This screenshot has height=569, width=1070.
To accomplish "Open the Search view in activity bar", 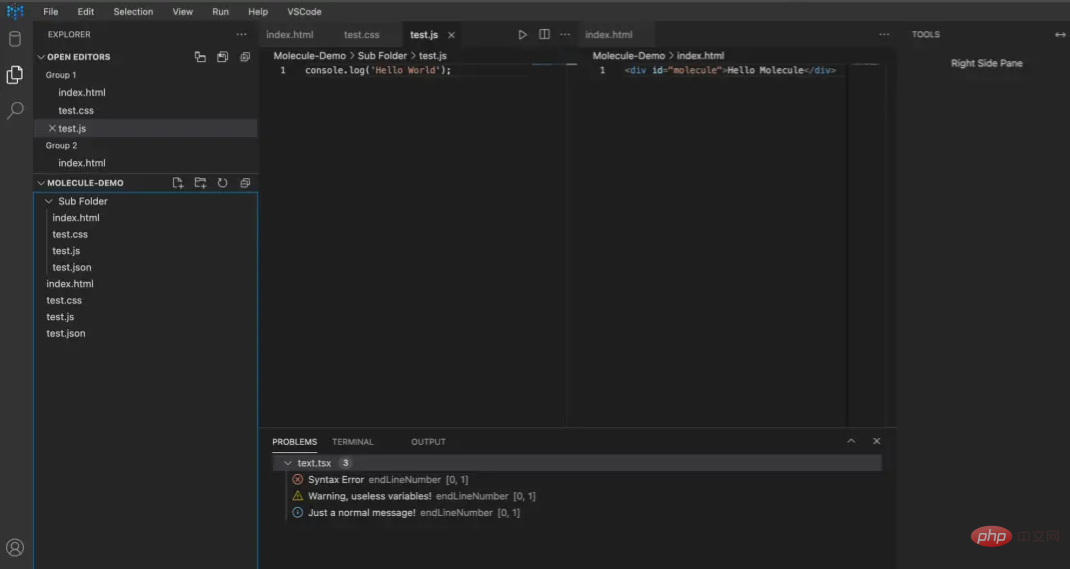I will 15,110.
